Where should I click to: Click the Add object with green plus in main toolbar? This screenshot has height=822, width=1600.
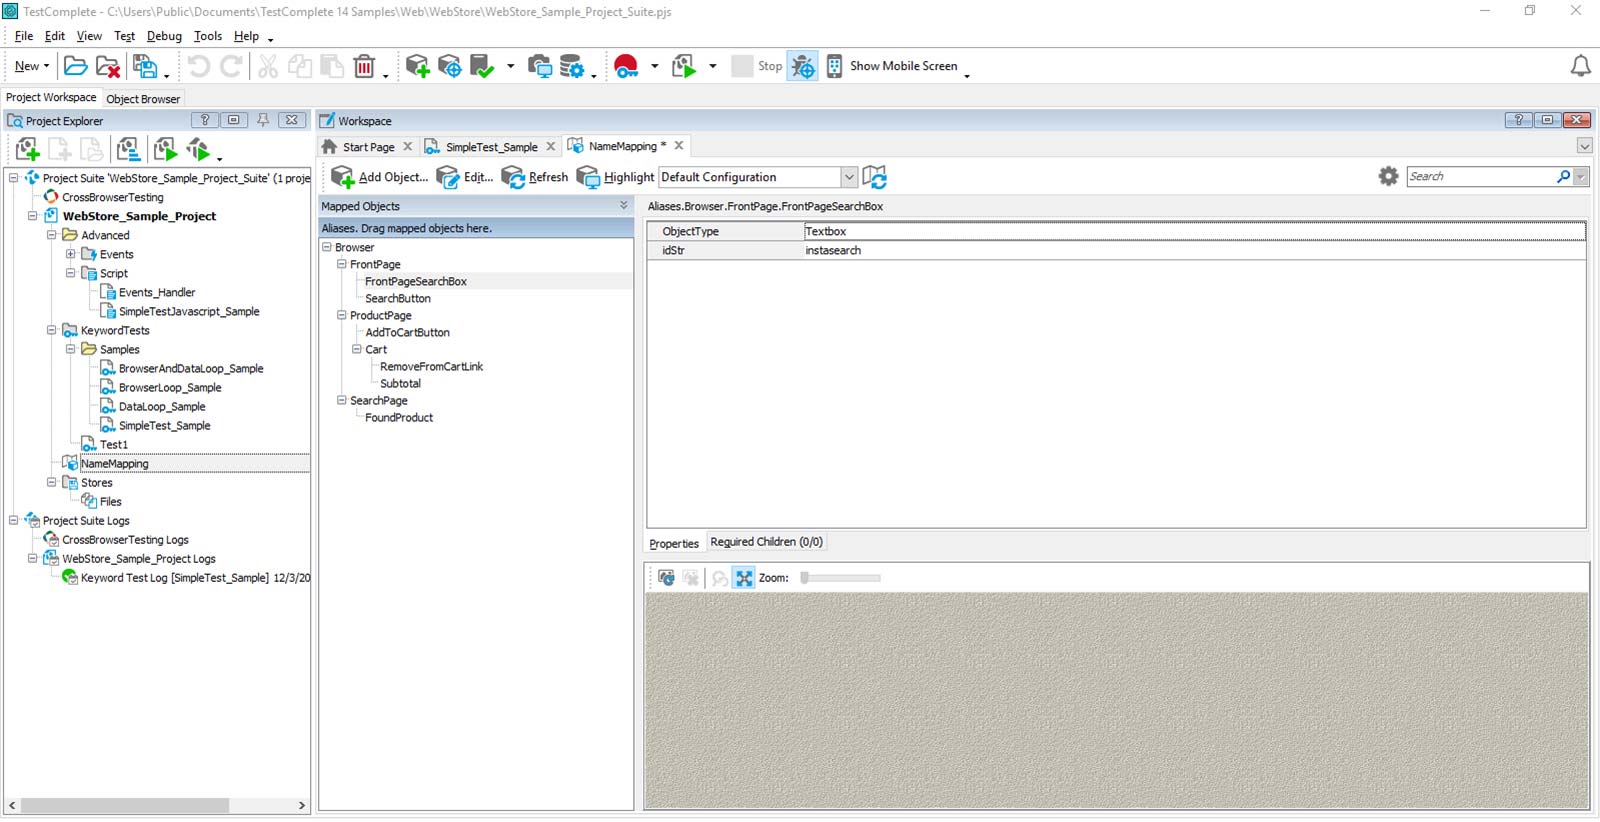pyautogui.click(x=417, y=66)
